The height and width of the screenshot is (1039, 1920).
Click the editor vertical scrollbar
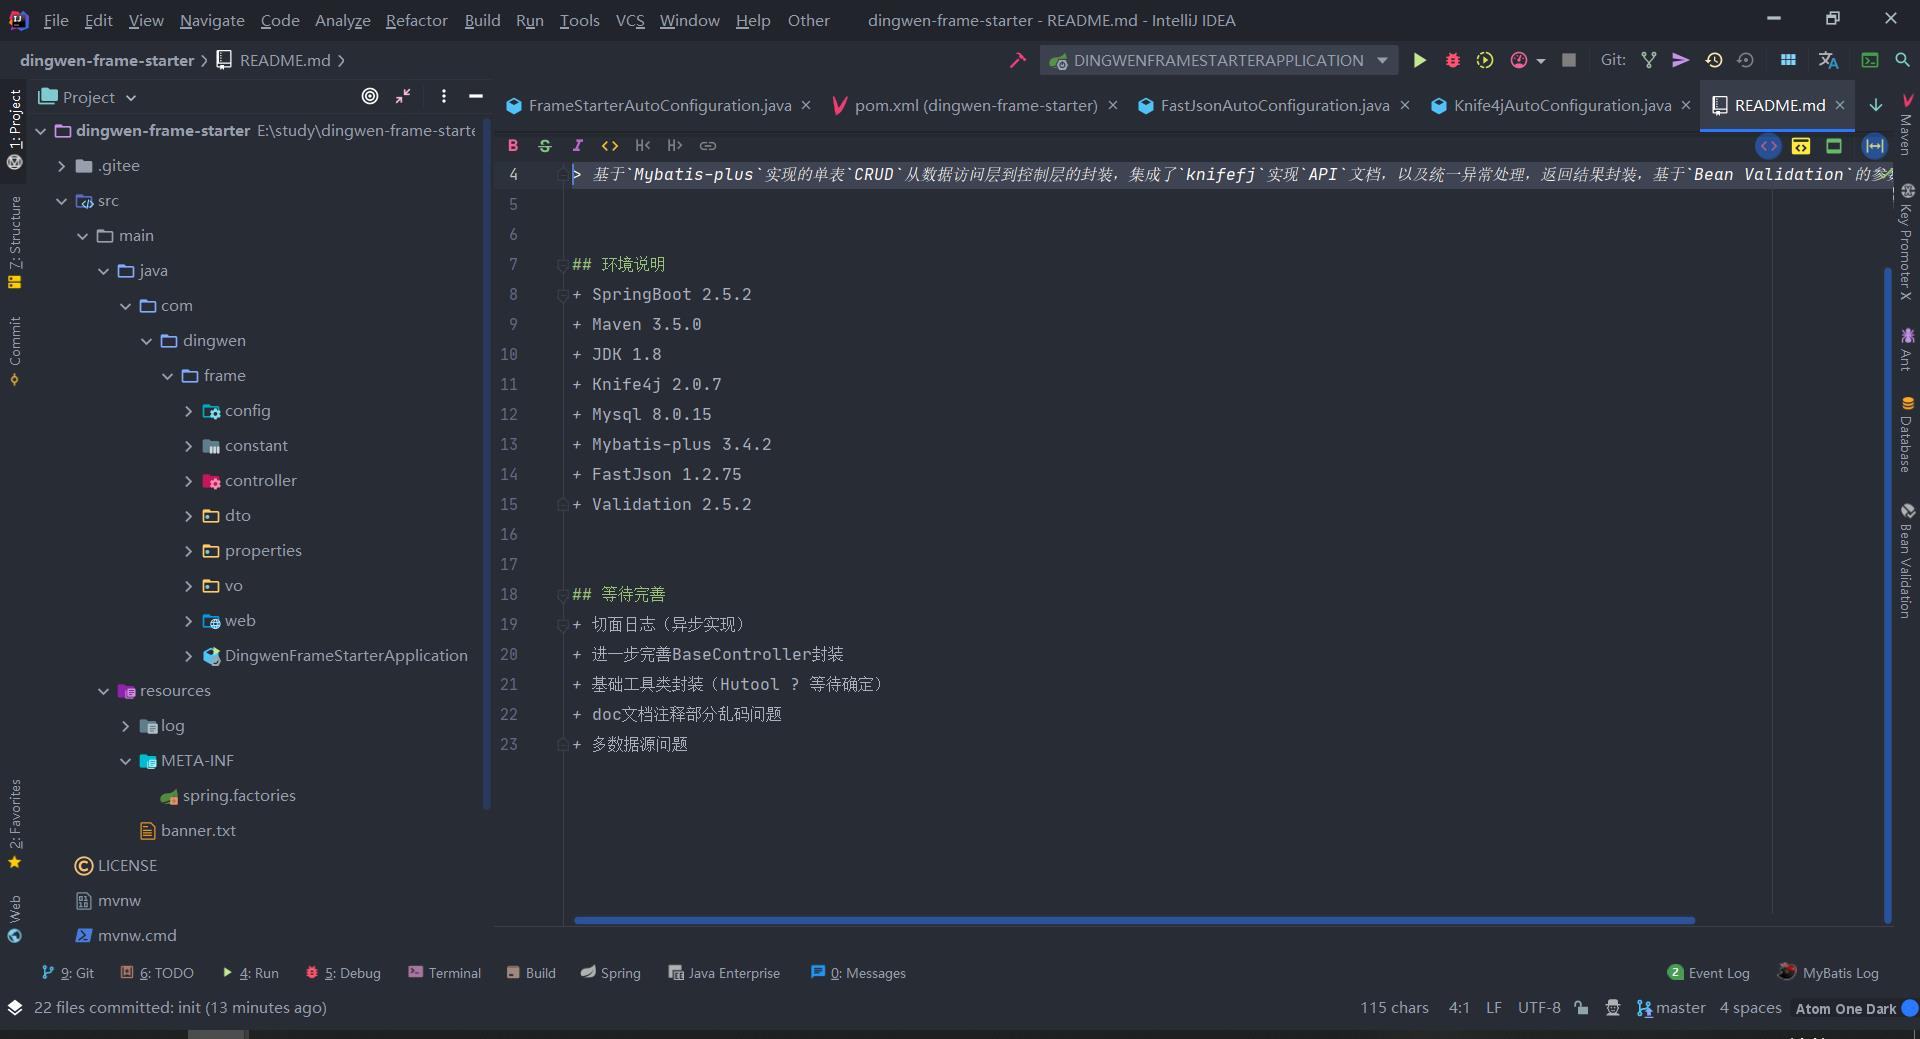[x=1887, y=594]
